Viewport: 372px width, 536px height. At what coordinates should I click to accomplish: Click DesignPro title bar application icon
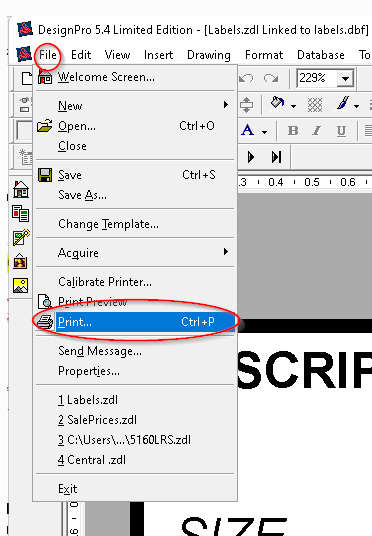click(x=25, y=29)
